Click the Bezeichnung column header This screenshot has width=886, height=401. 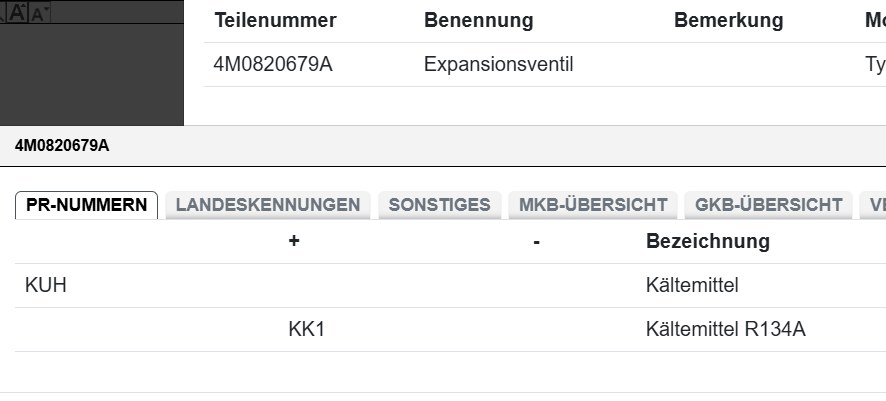708,241
